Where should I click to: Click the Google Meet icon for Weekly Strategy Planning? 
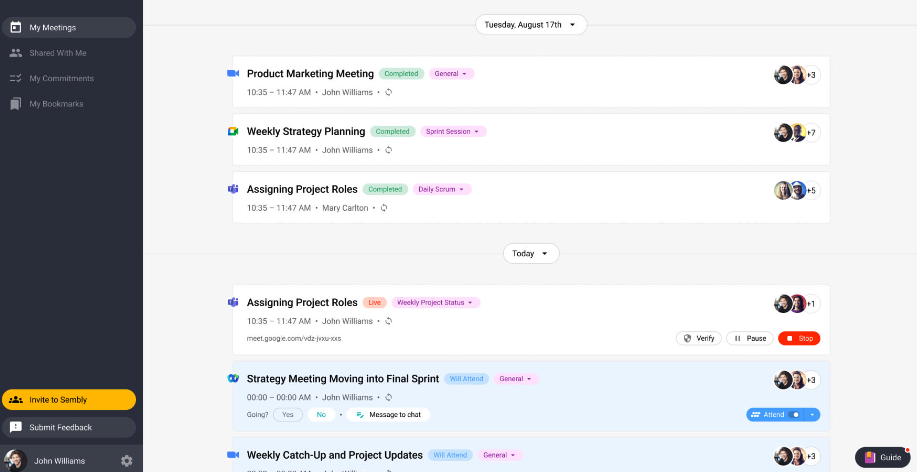click(x=233, y=132)
